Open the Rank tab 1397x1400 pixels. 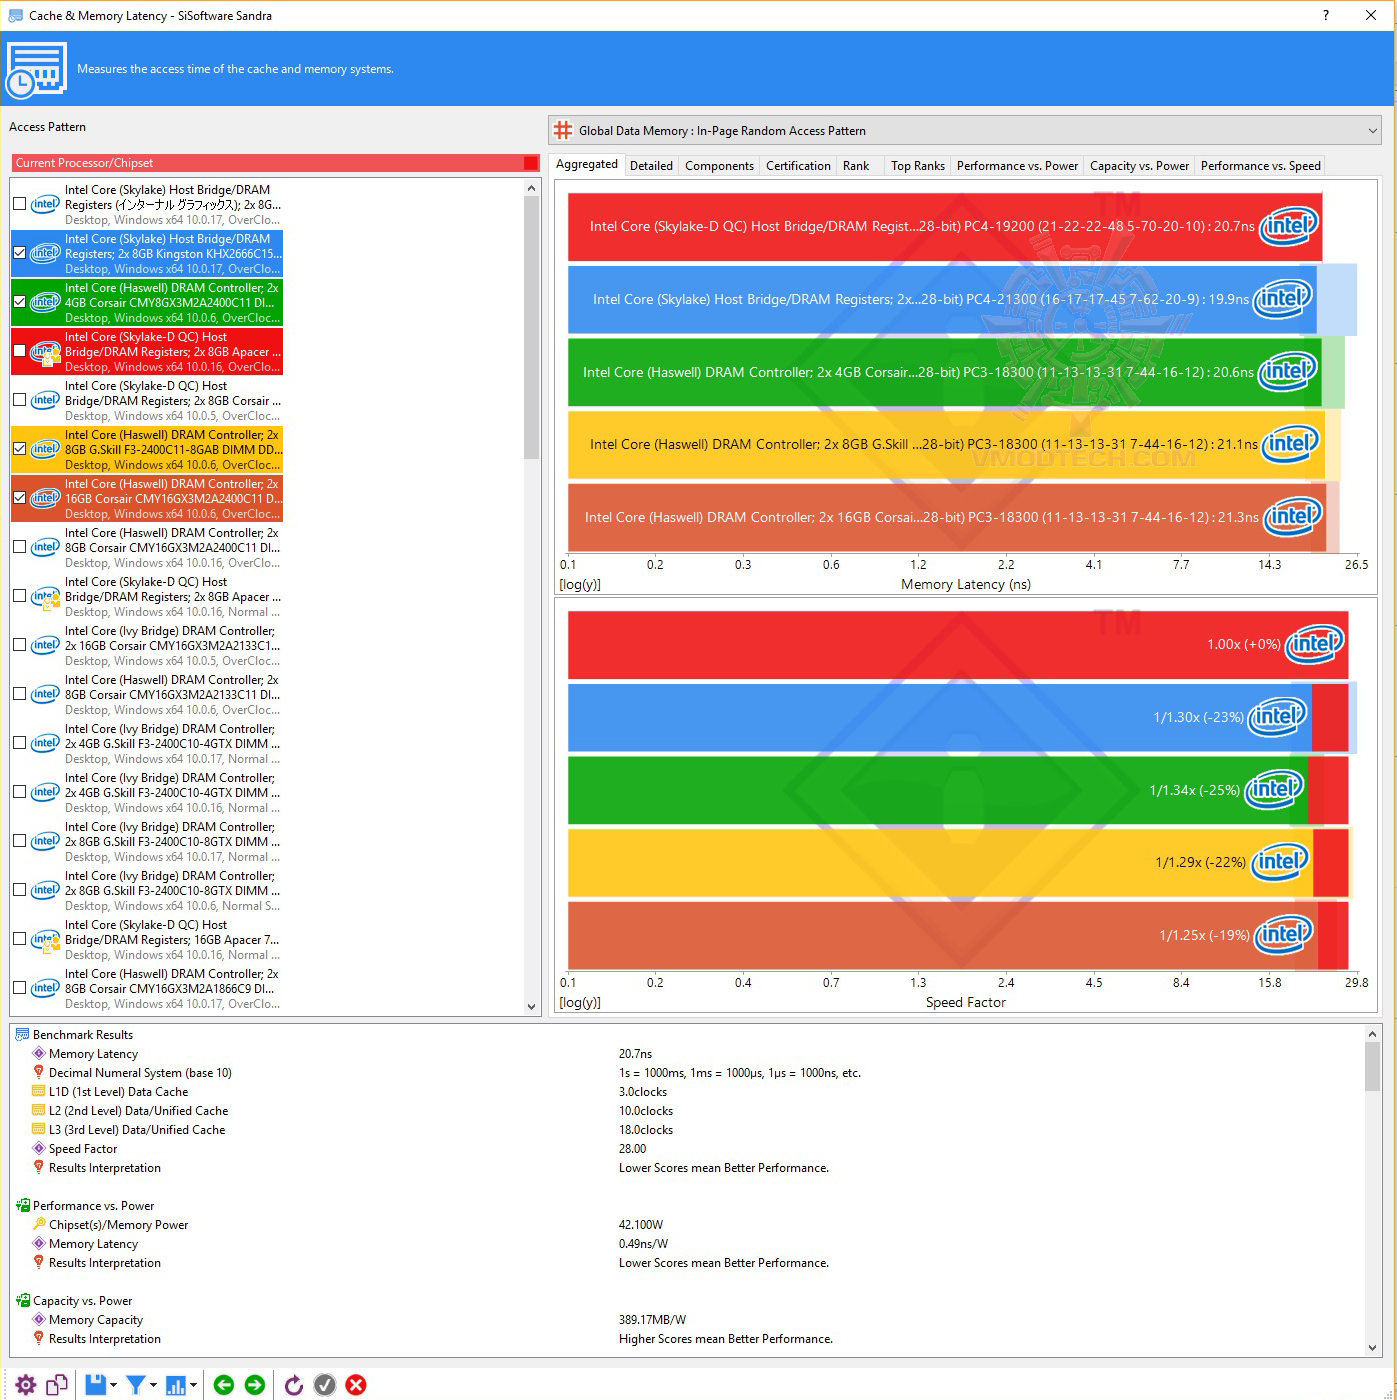[856, 166]
